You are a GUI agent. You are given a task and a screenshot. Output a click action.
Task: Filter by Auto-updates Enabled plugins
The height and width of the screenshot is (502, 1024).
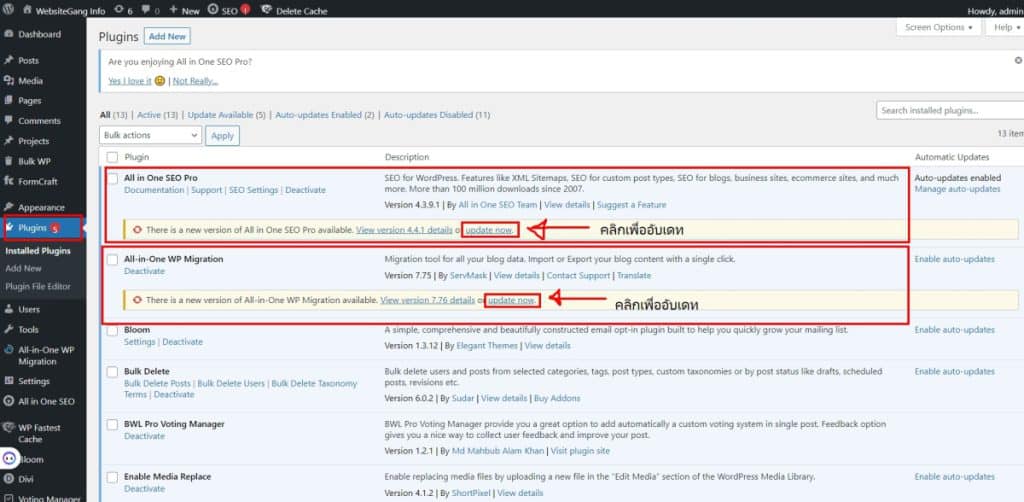pyautogui.click(x=325, y=115)
